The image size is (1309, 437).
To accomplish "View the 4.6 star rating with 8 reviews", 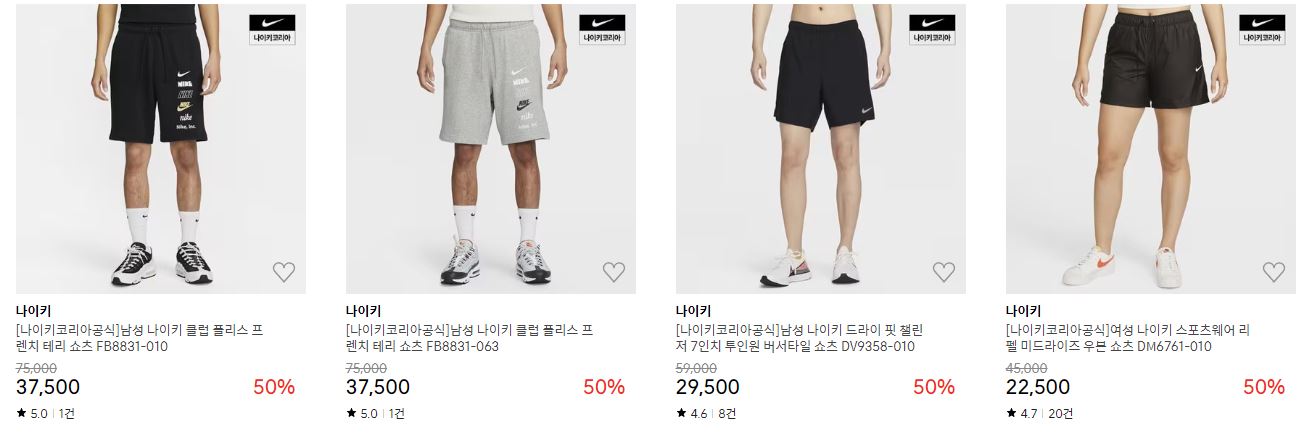I will (x=706, y=413).
